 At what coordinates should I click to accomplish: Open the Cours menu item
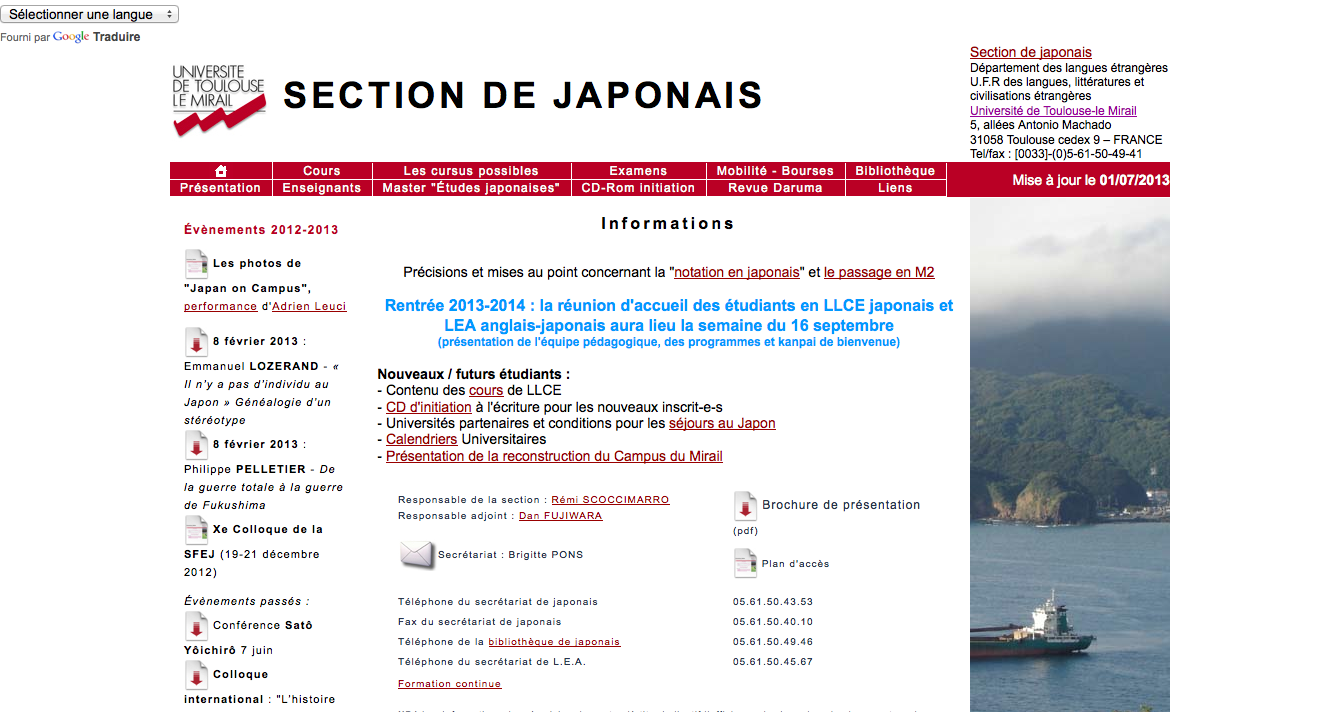(x=322, y=171)
